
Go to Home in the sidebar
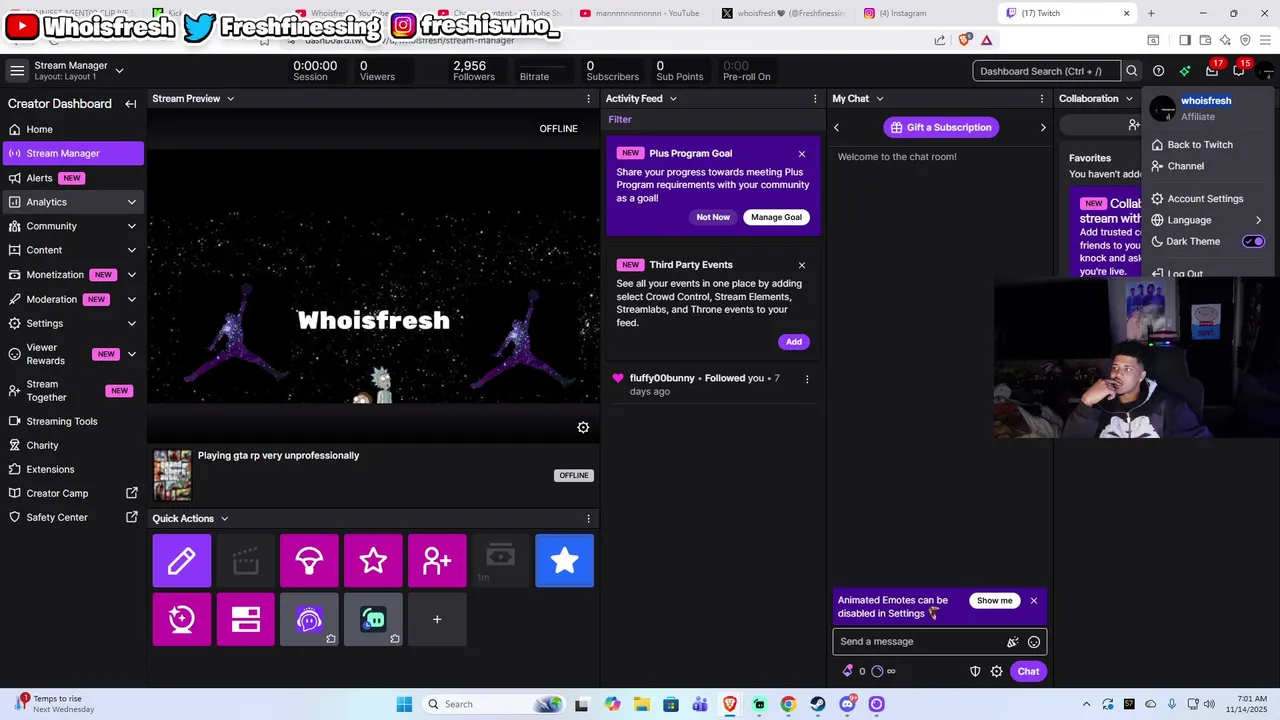tap(73, 129)
